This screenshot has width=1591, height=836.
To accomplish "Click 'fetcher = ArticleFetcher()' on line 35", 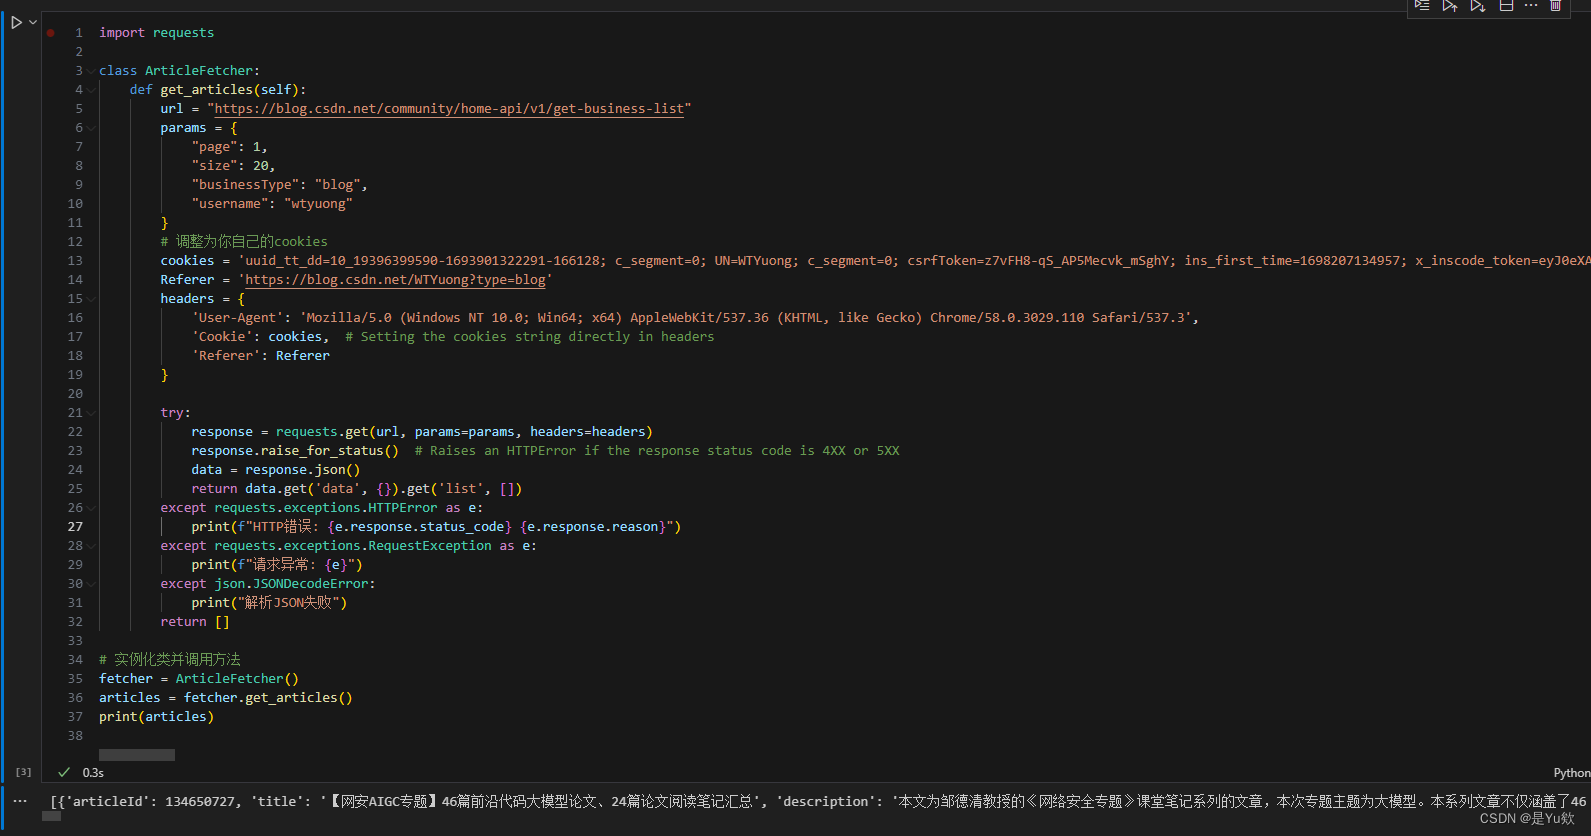I will pyautogui.click(x=199, y=679).
